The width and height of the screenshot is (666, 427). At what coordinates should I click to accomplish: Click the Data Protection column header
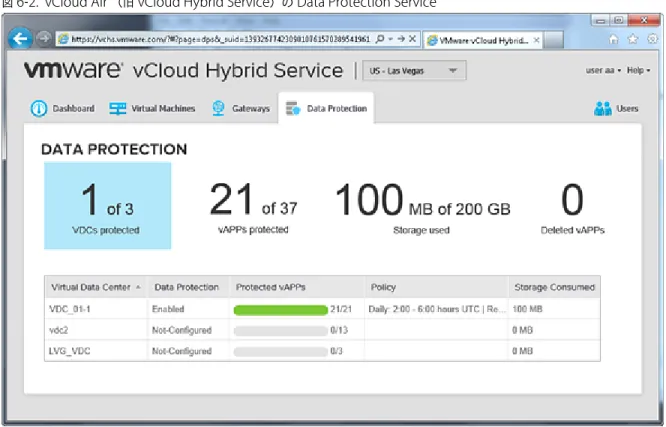186,287
